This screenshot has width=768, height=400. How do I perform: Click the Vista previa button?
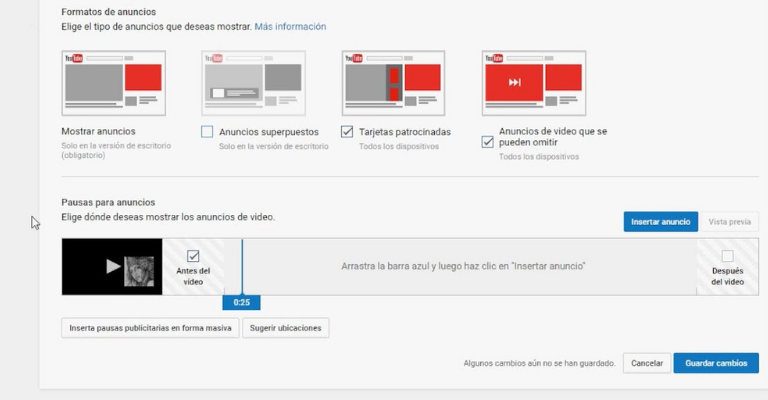pos(729,222)
